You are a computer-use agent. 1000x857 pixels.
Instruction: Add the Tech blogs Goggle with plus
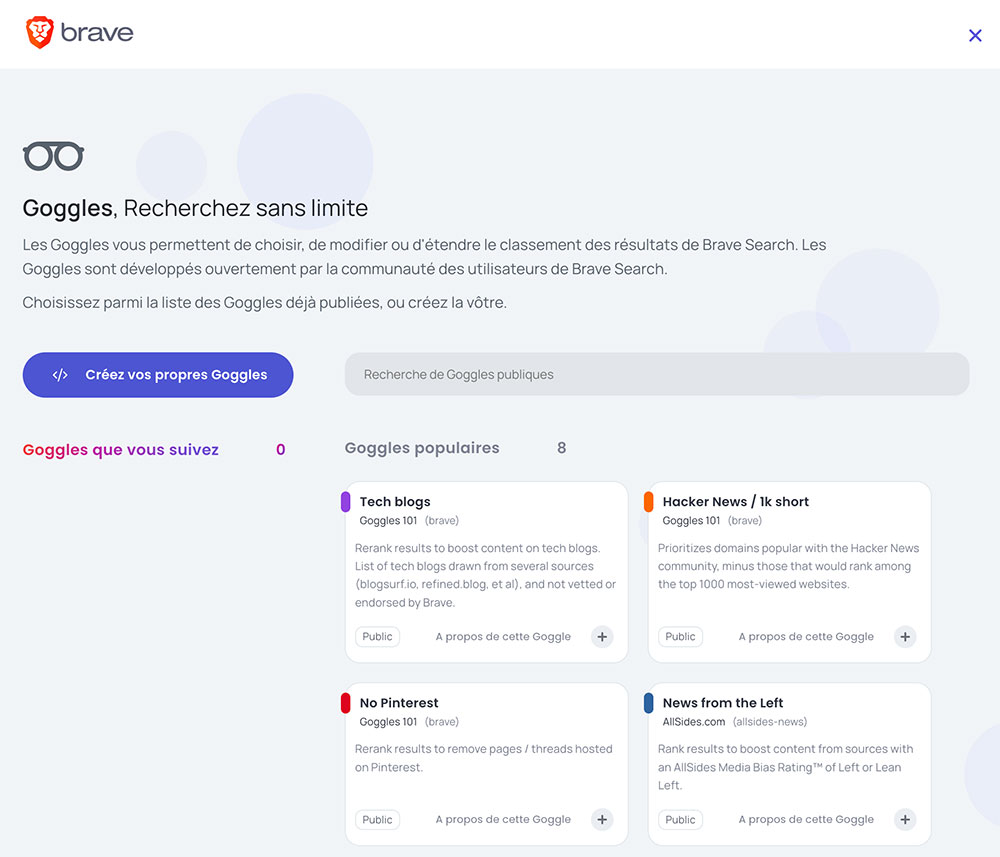click(x=602, y=636)
